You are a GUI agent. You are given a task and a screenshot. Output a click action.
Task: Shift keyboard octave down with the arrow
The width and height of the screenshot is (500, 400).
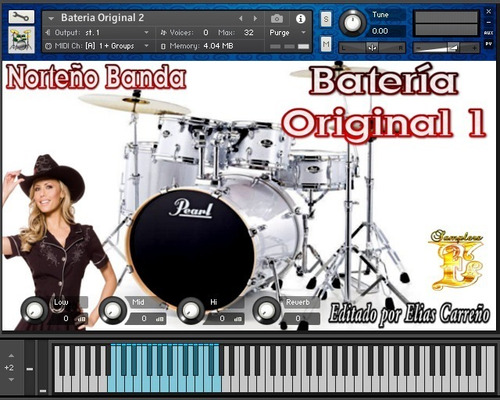click(x=11, y=380)
